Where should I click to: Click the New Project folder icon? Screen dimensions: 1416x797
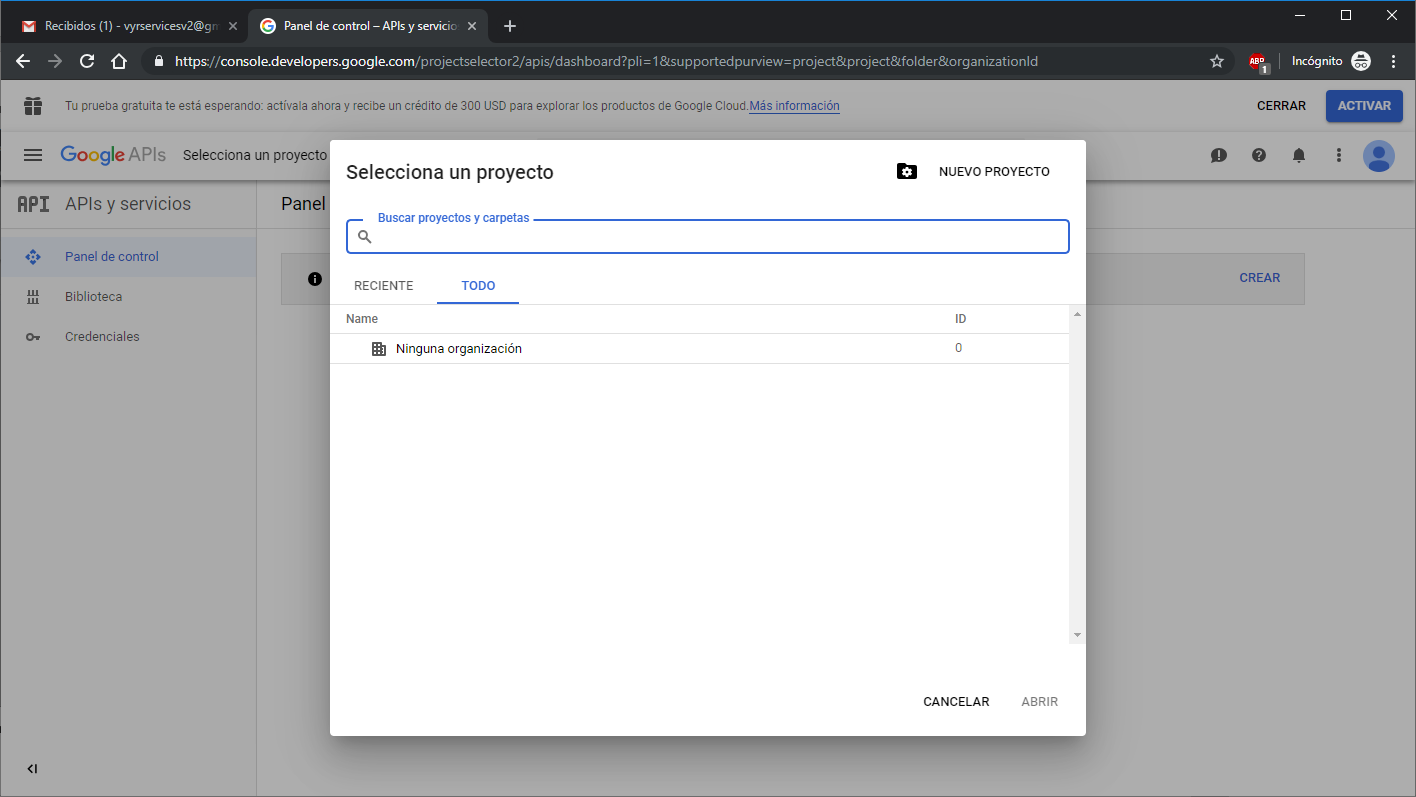coord(906,172)
